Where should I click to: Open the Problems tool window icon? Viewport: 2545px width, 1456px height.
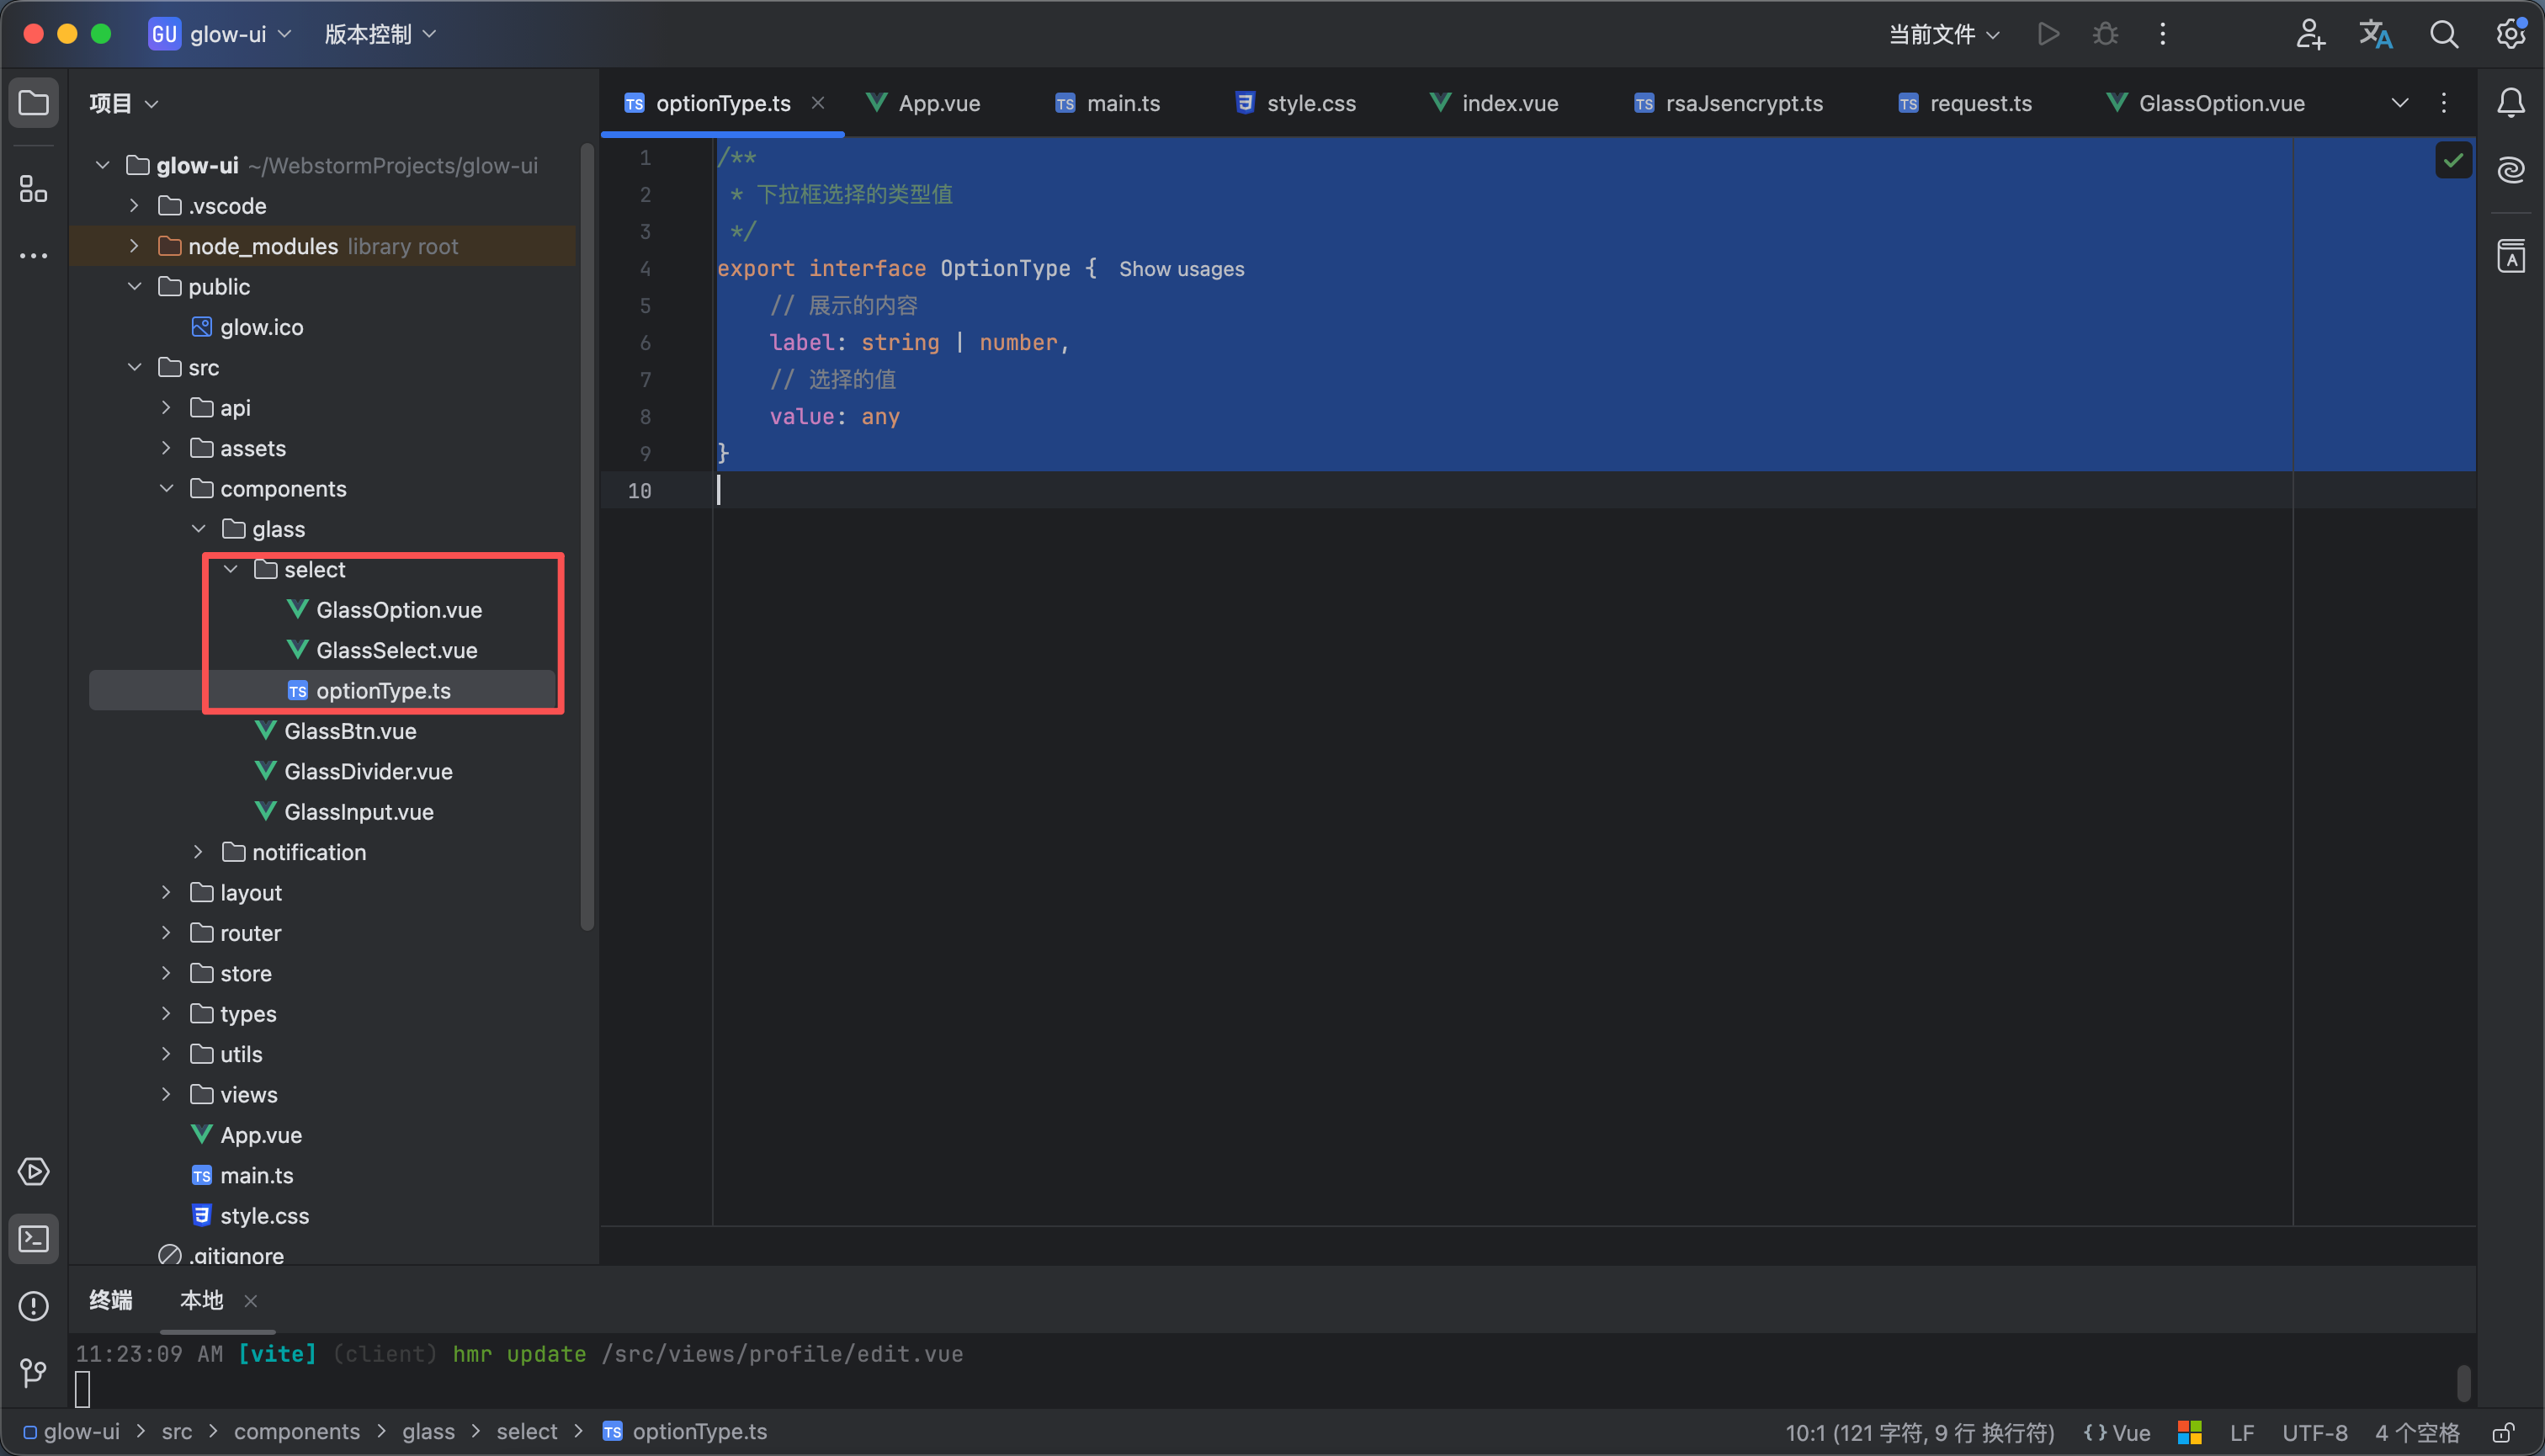33,1306
